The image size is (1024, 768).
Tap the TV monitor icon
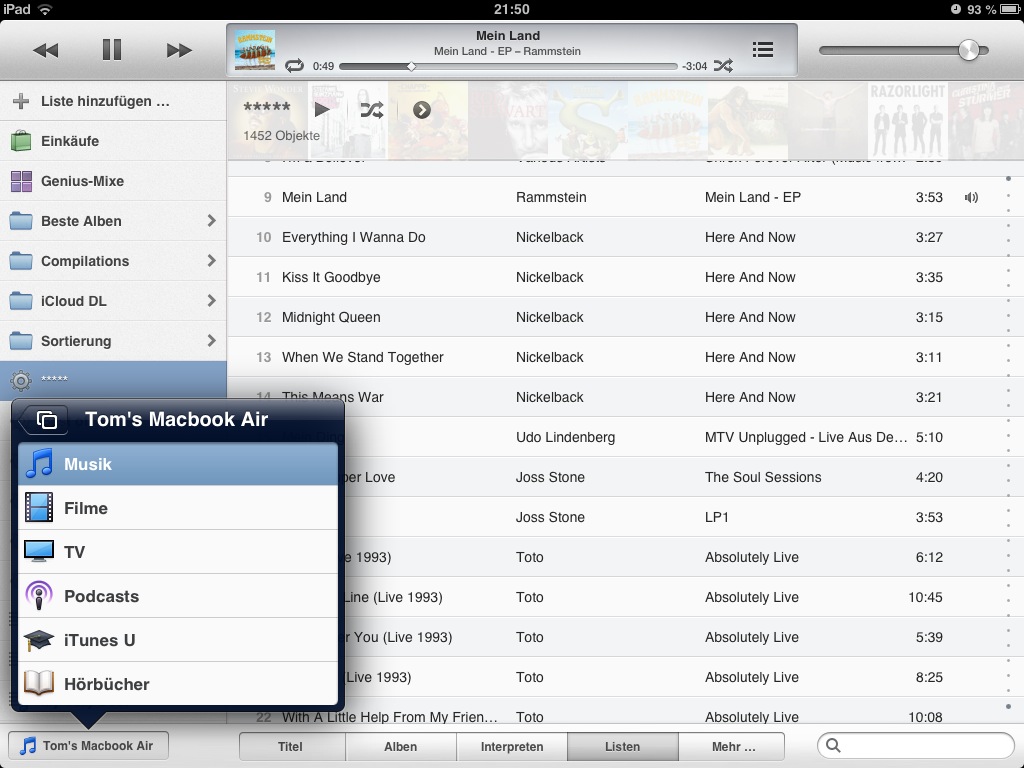[39, 551]
